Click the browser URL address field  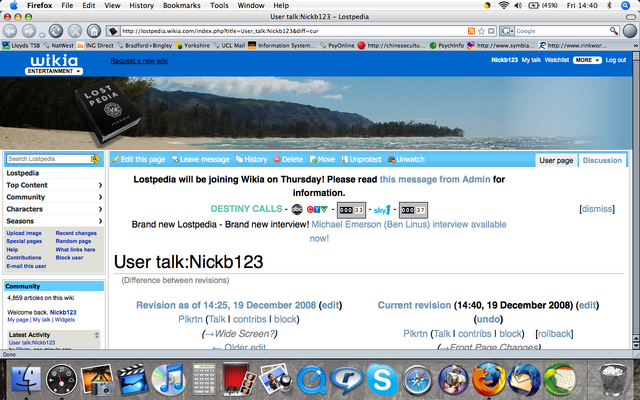[293, 31]
